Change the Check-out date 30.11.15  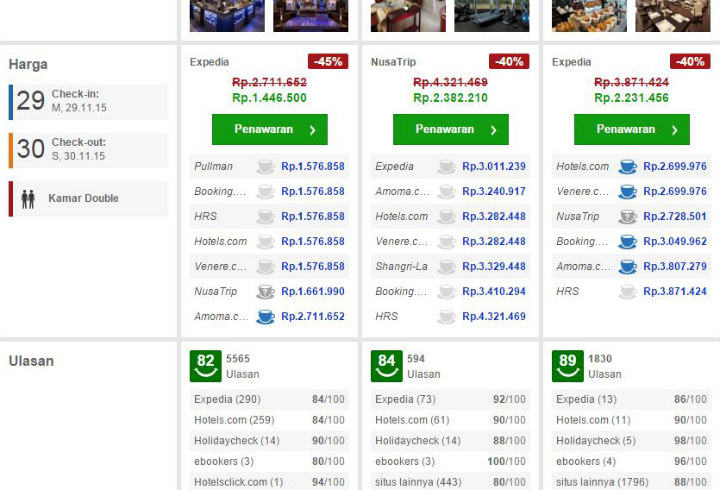[x=88, y=150]
